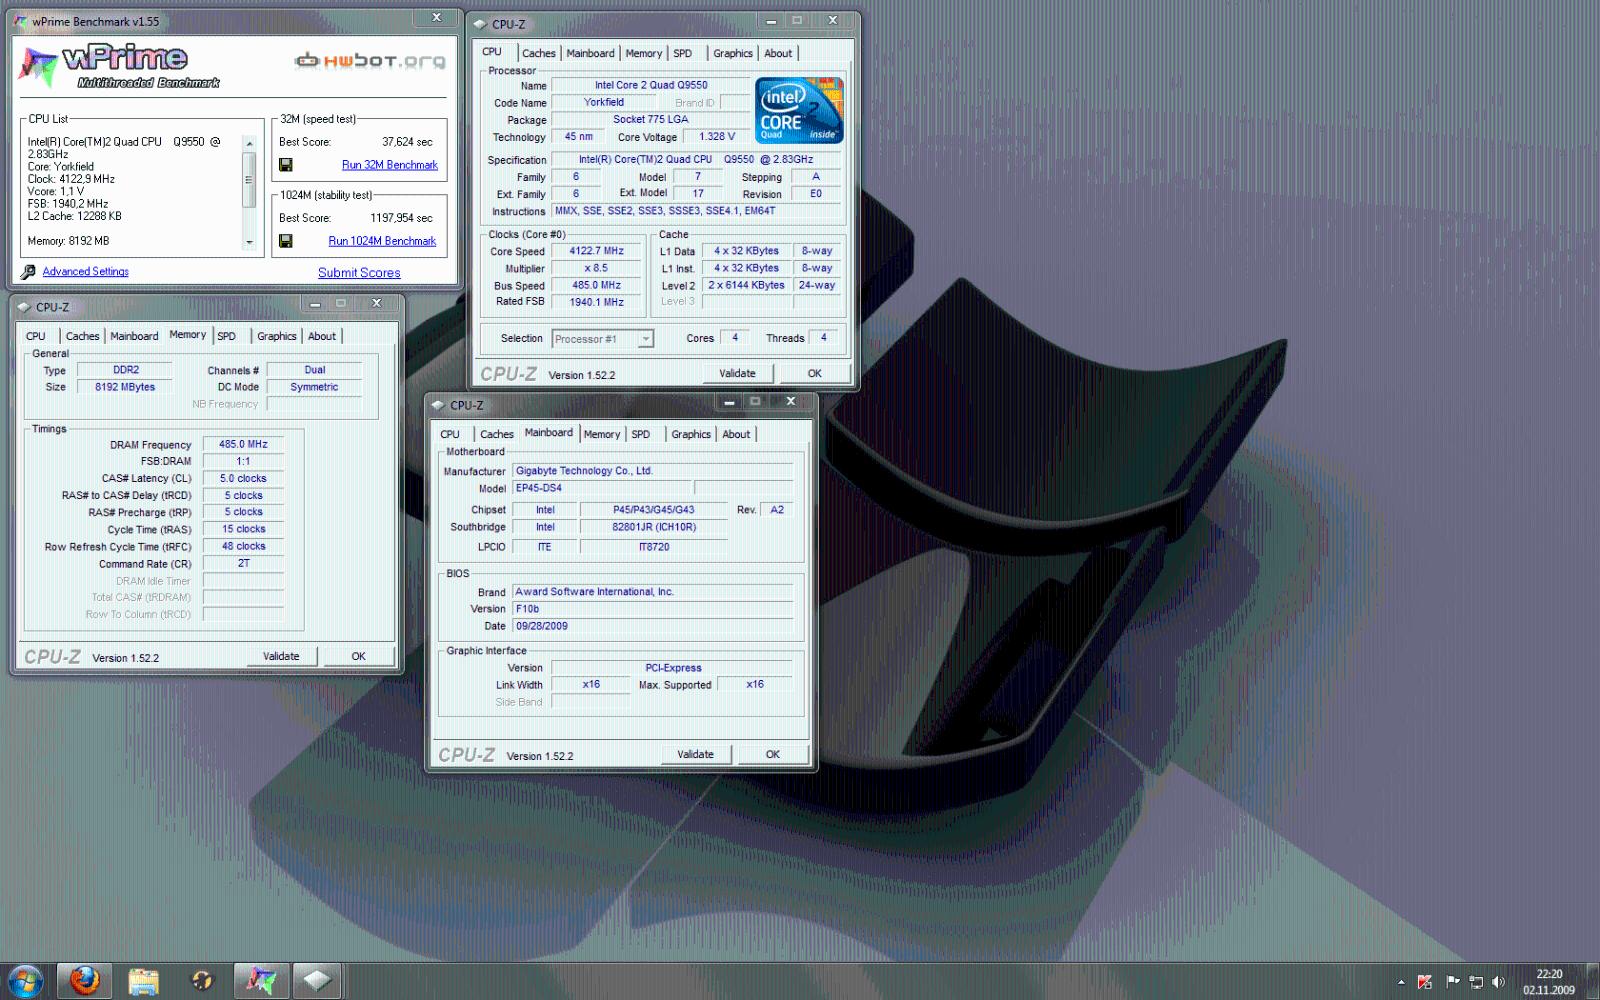Image resolution: width=1600 pixels, height=1000 pixels.
Task: Launch Firefox from the taskbar
Action: click(84, 981)
